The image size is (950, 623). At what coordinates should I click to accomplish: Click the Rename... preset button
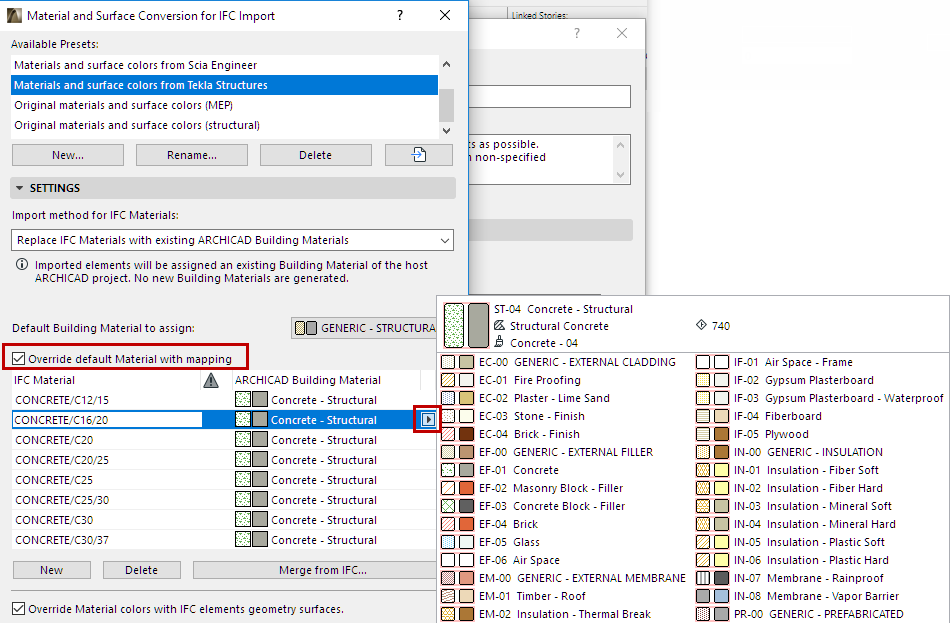191,155
